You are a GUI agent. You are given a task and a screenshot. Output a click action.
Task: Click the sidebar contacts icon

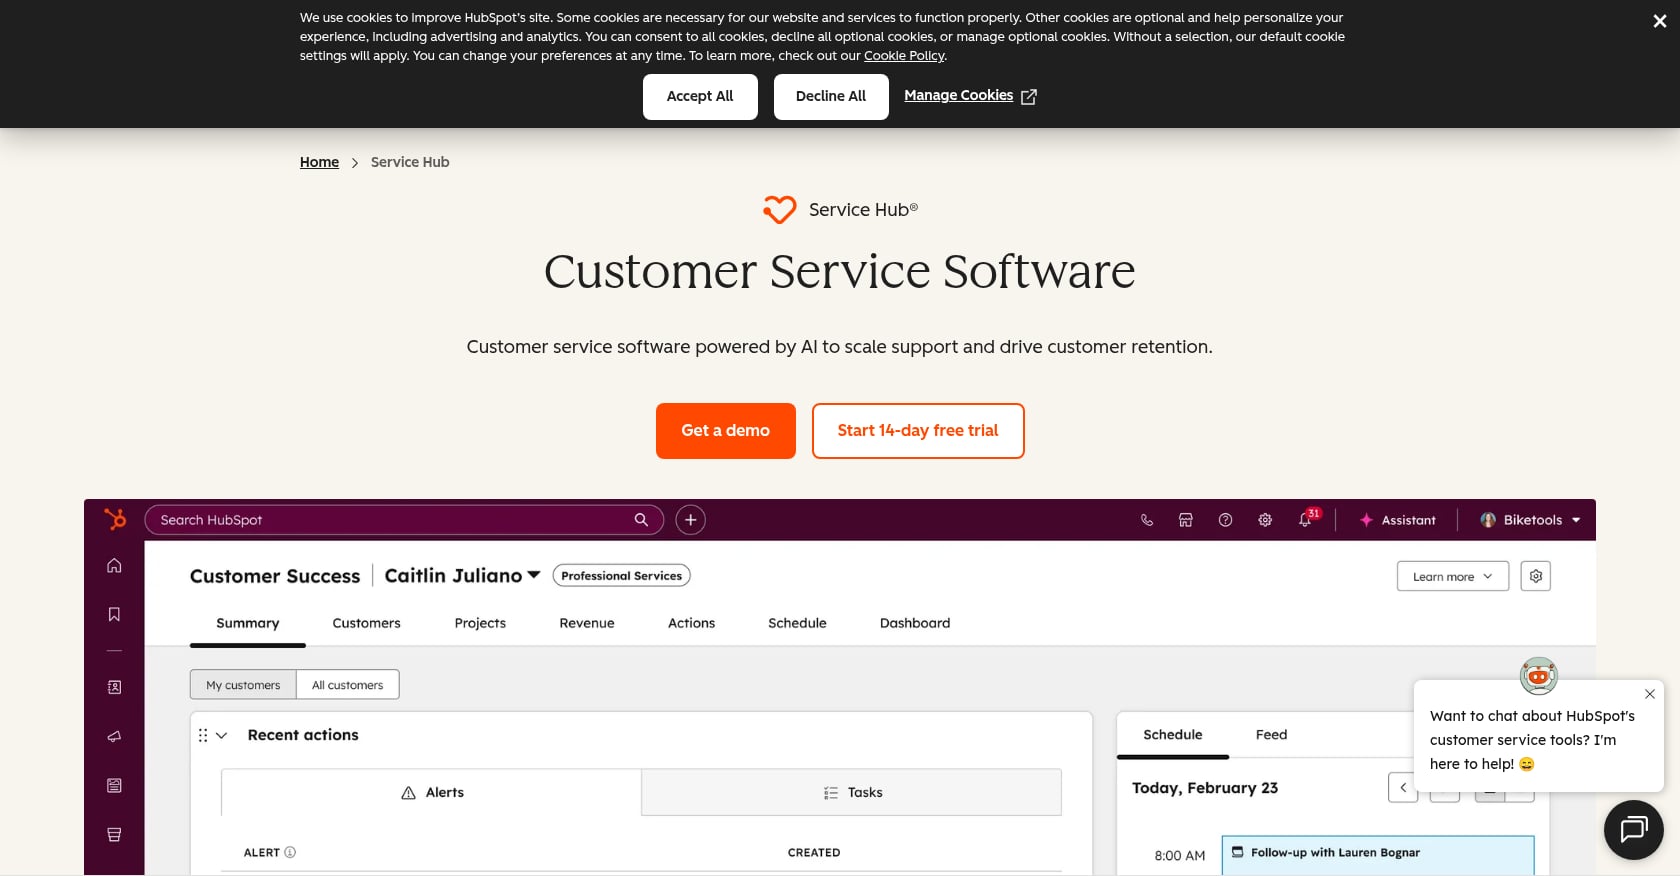point(114,687)
